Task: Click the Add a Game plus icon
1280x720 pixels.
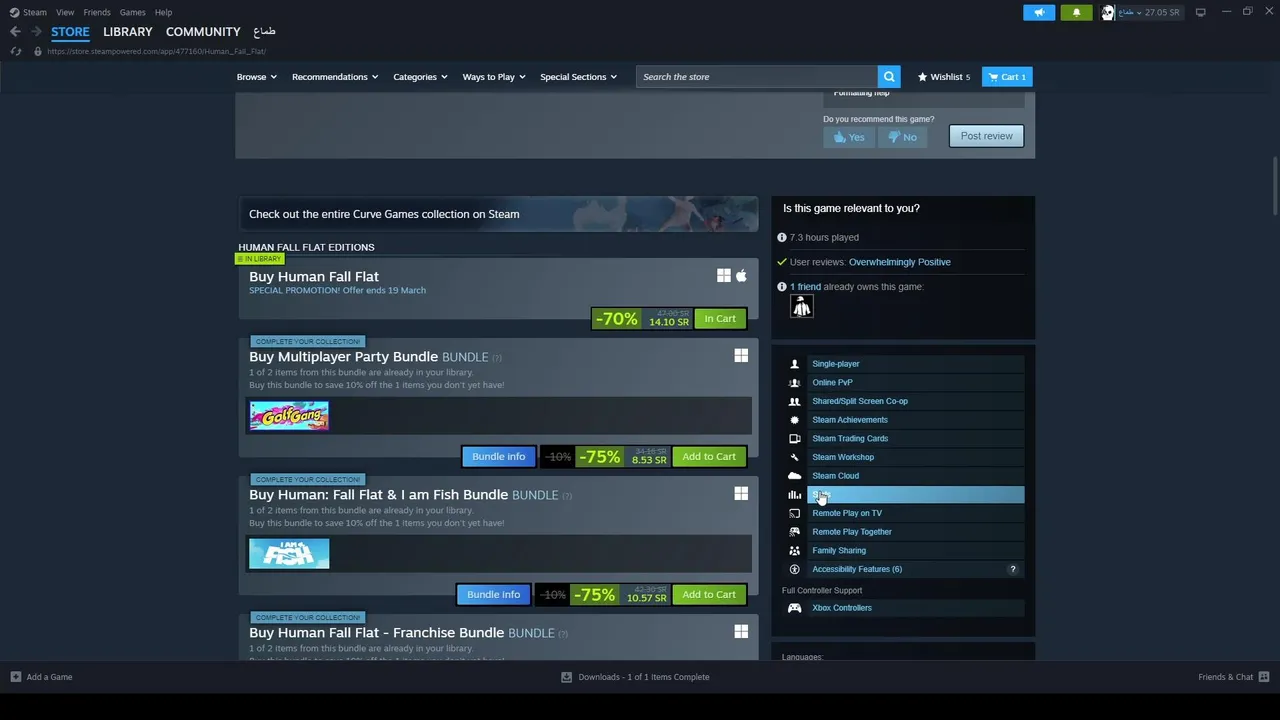Action: tap(16, 677)
